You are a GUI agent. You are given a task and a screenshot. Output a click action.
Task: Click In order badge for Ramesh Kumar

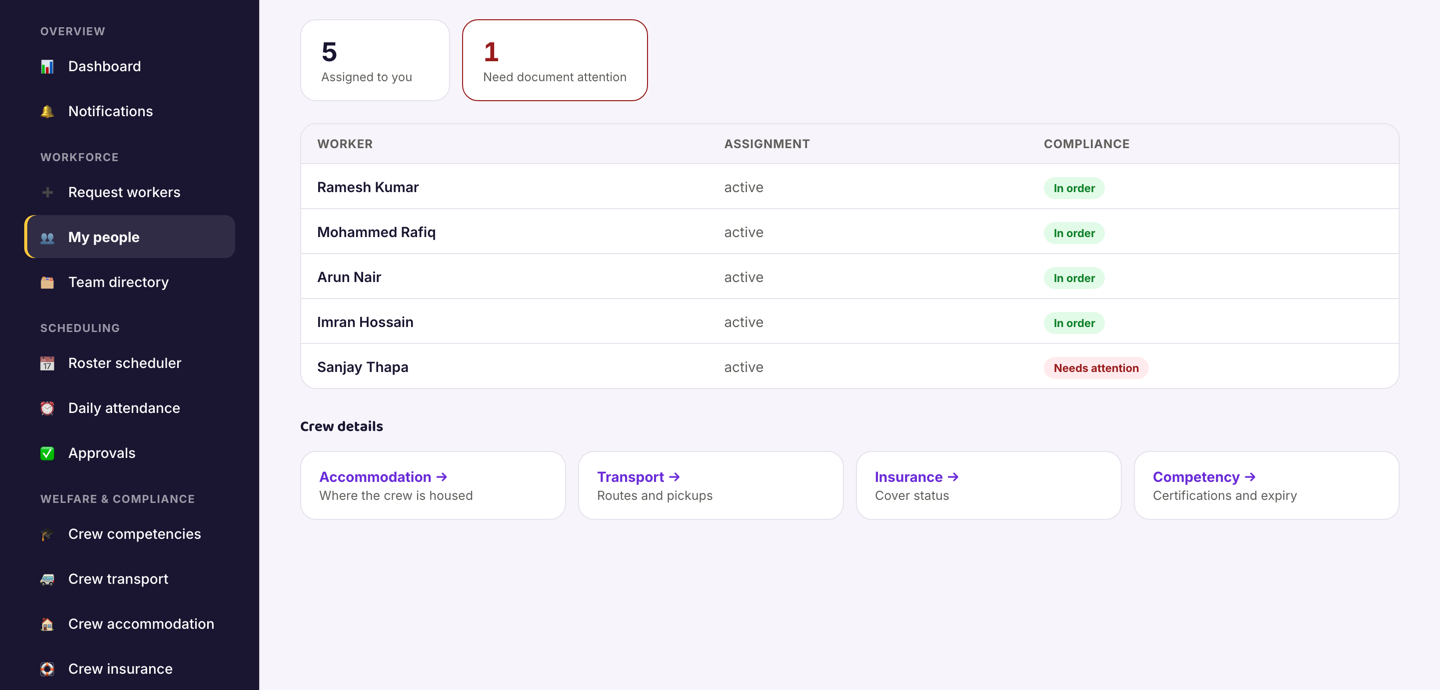click(1074, 188)
